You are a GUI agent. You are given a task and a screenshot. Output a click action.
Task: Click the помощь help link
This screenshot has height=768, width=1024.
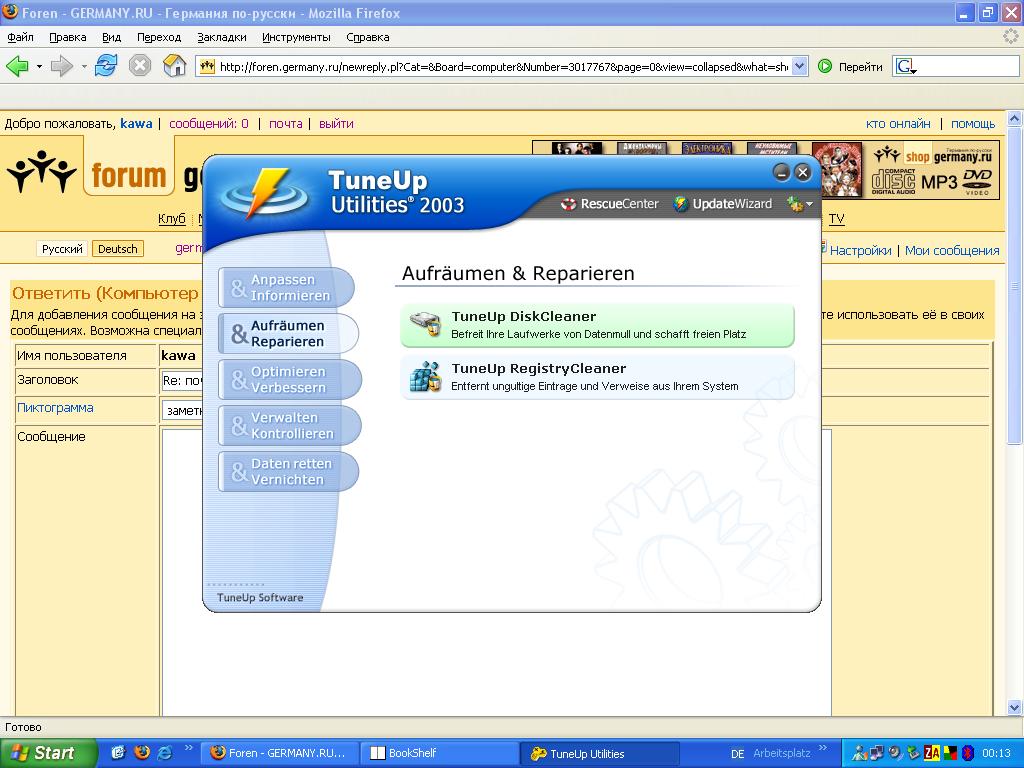973,123
